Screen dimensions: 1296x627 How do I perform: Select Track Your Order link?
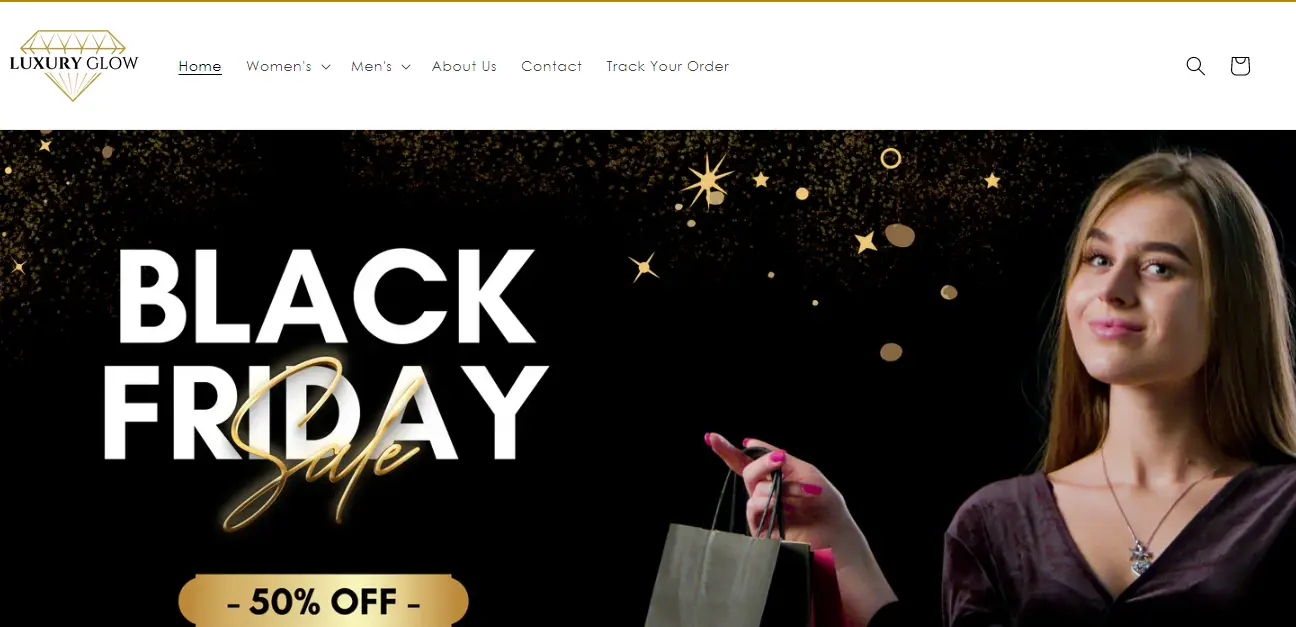coord(667,66)
